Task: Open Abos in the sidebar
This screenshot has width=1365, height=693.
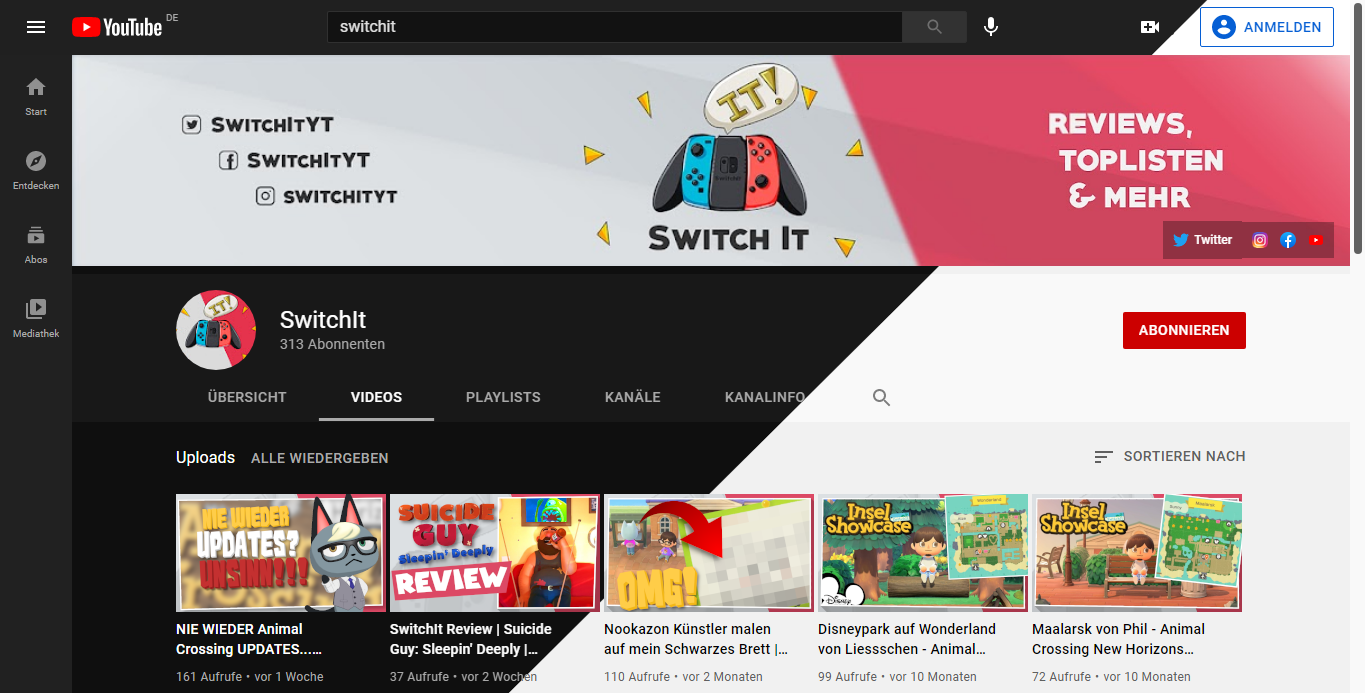Action: (x=36, y=244)
